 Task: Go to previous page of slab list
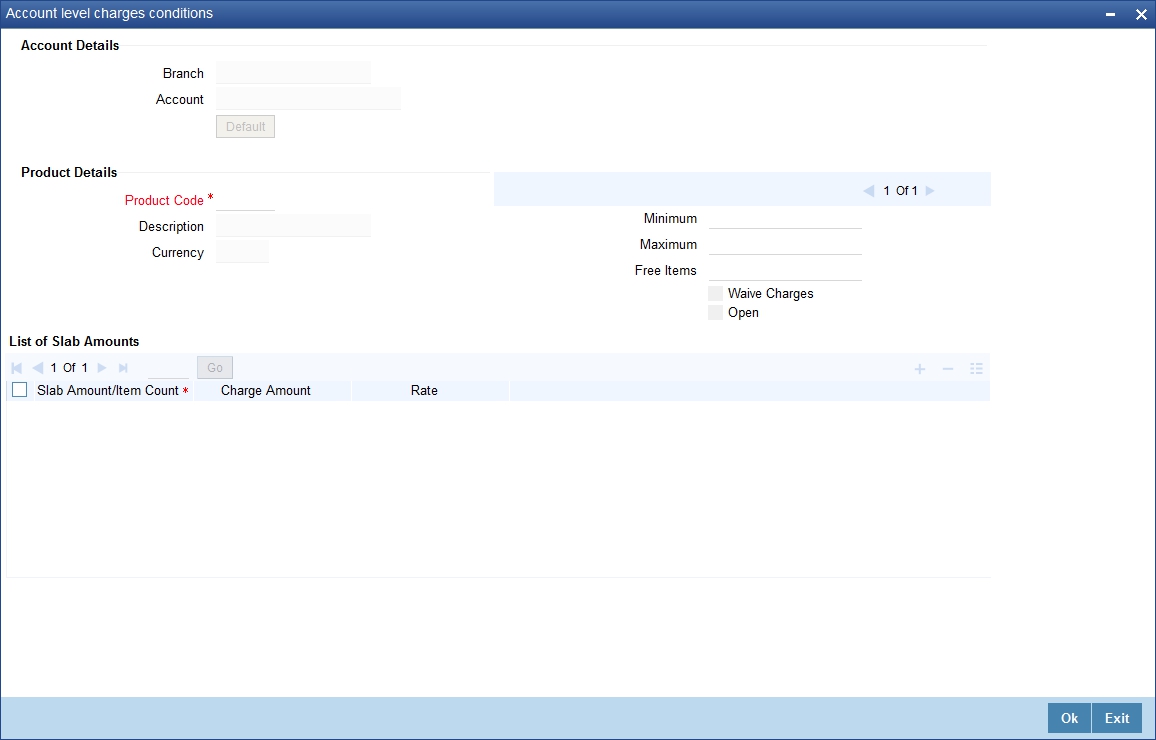tap(38, 368)
